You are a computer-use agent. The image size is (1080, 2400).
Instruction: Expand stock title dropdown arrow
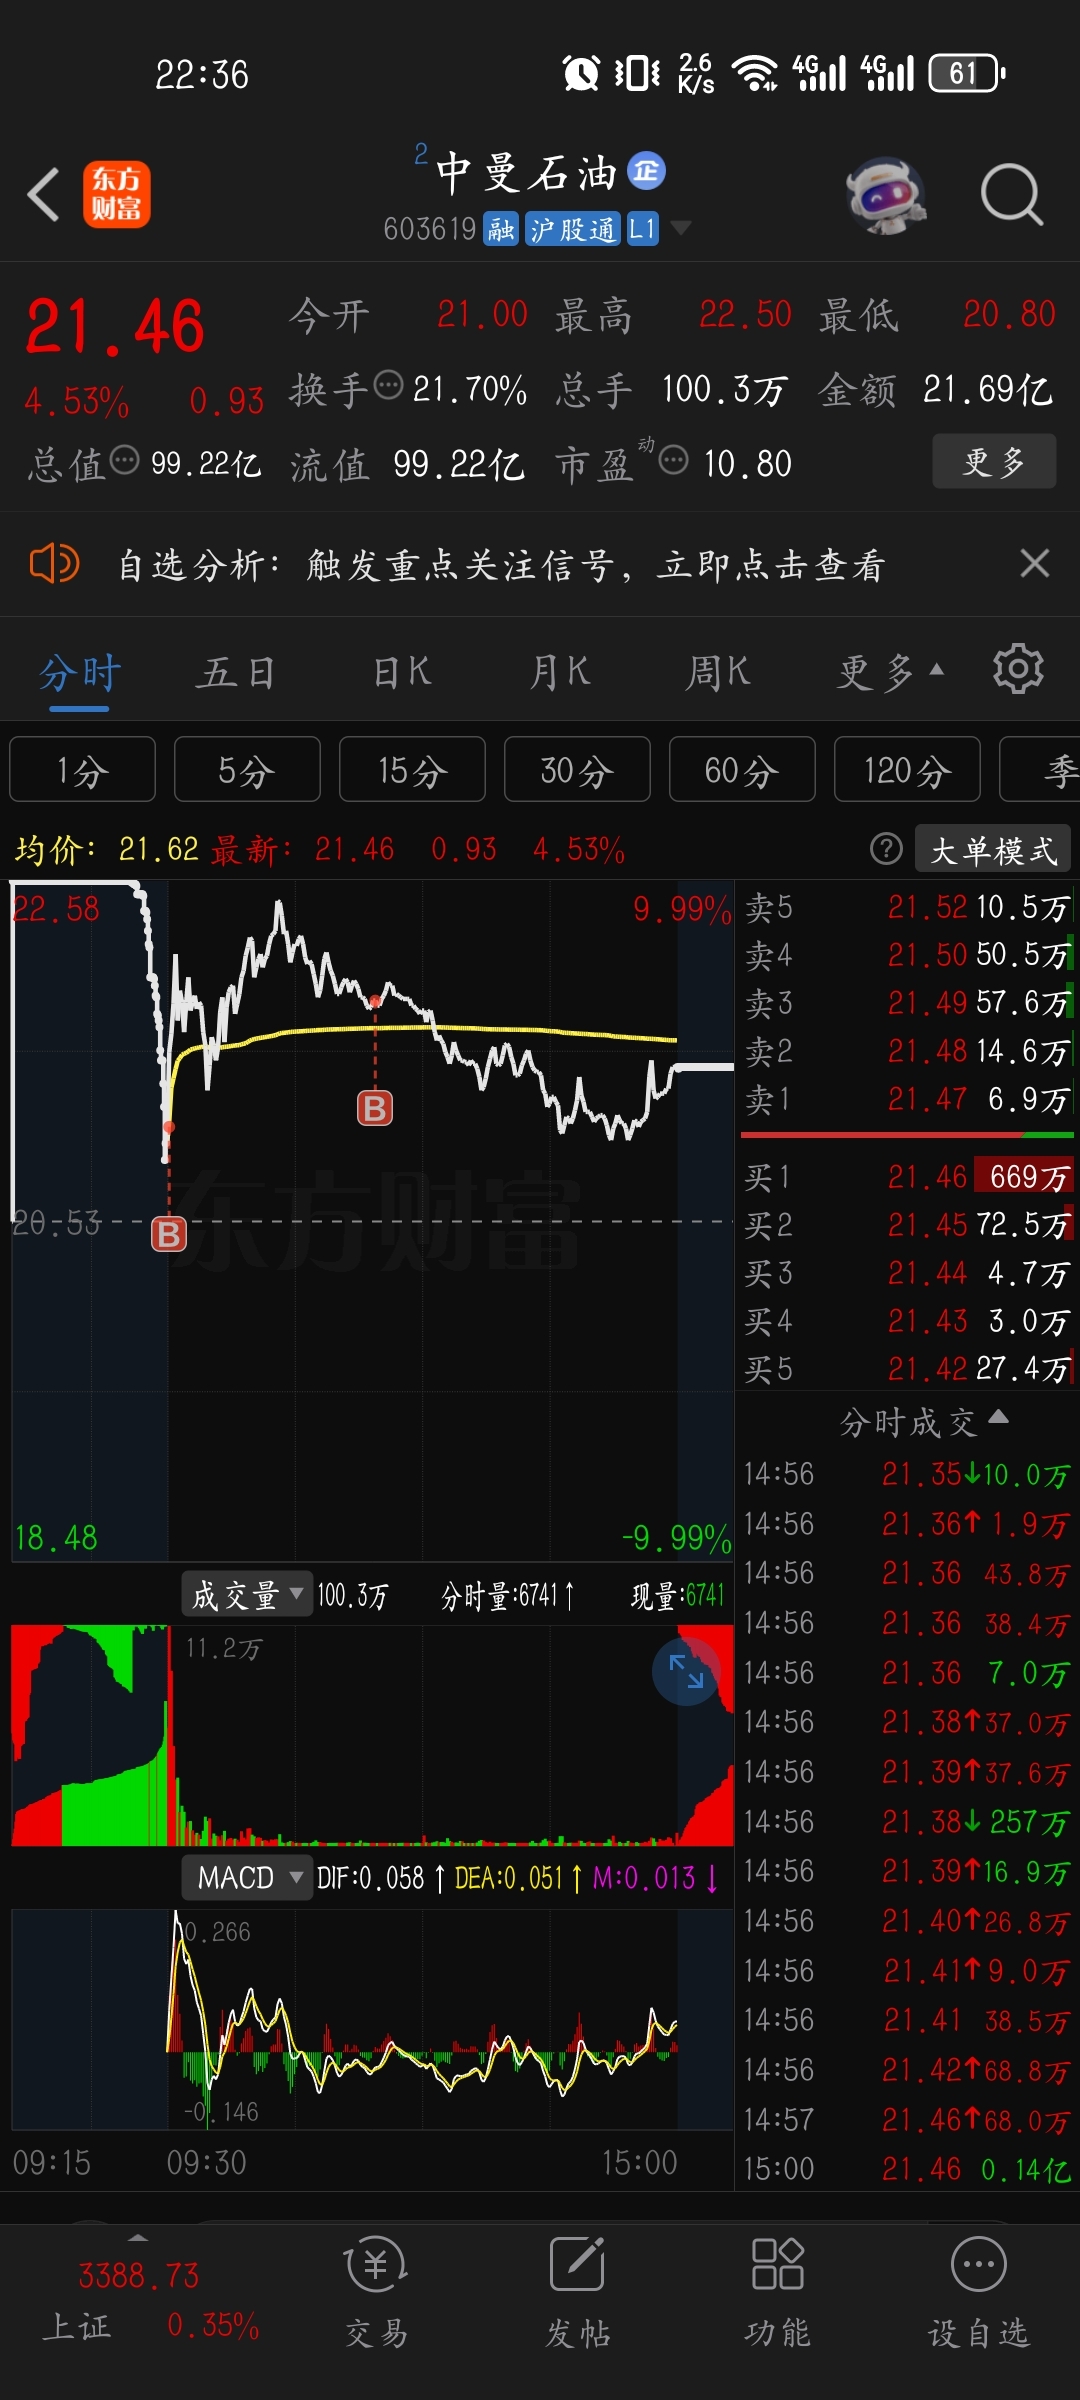[681, 229]
